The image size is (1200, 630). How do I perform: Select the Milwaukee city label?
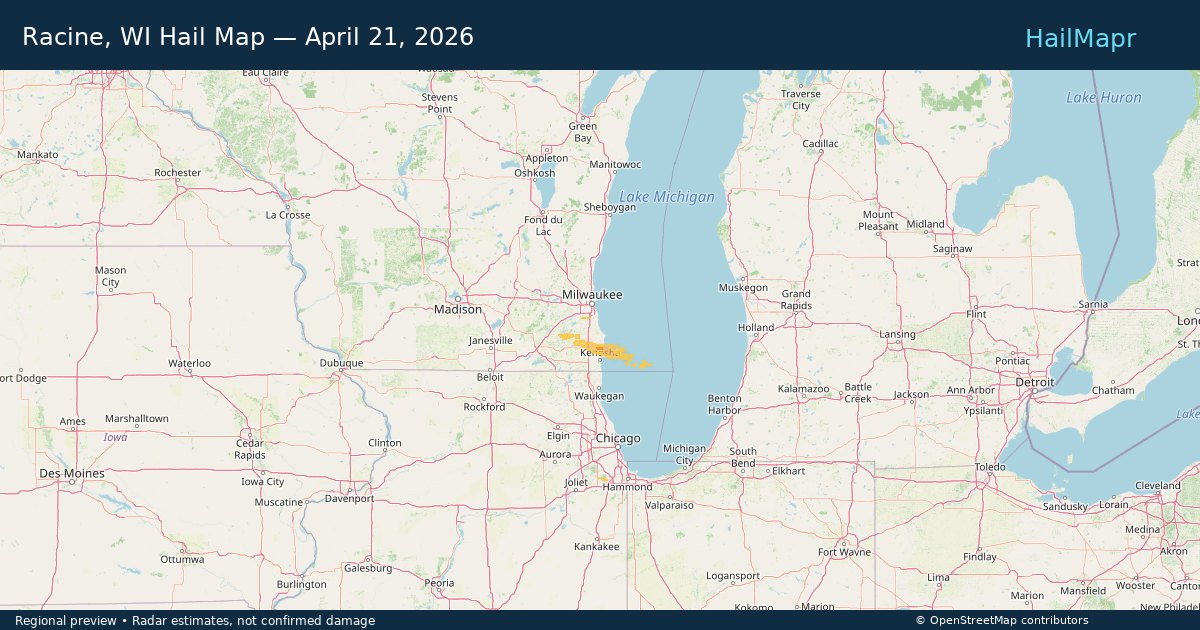(592, 295)
